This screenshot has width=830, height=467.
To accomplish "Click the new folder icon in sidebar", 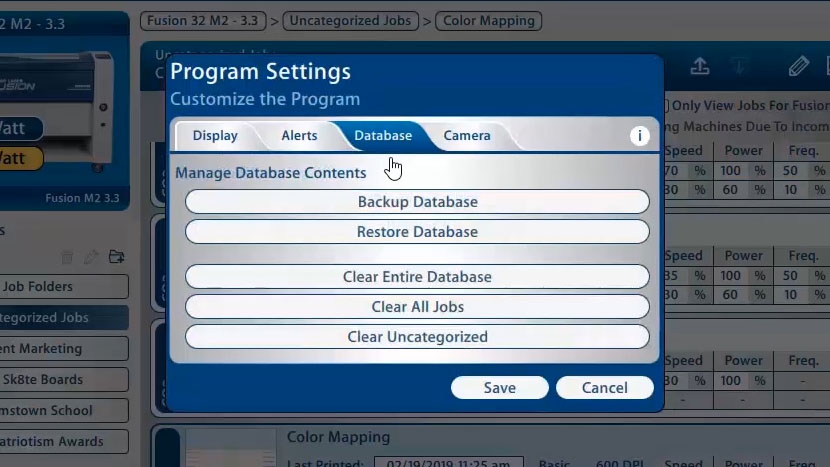I will click(x=117, y=257).
